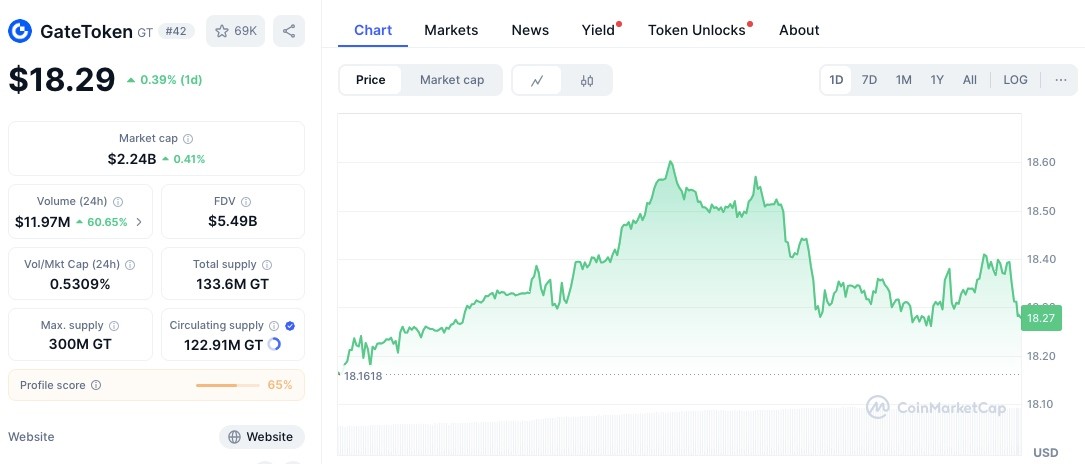Click the Profile score progress bar
Viewport: 1085px width, 464px height.
click(226, 385)
